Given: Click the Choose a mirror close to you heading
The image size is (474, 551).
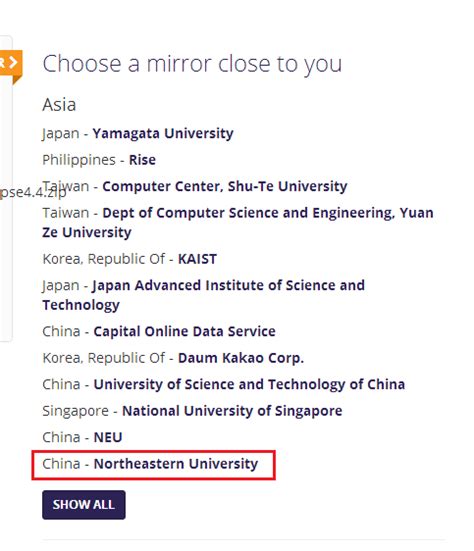Looking at the screenshot, I should (192, 64).
